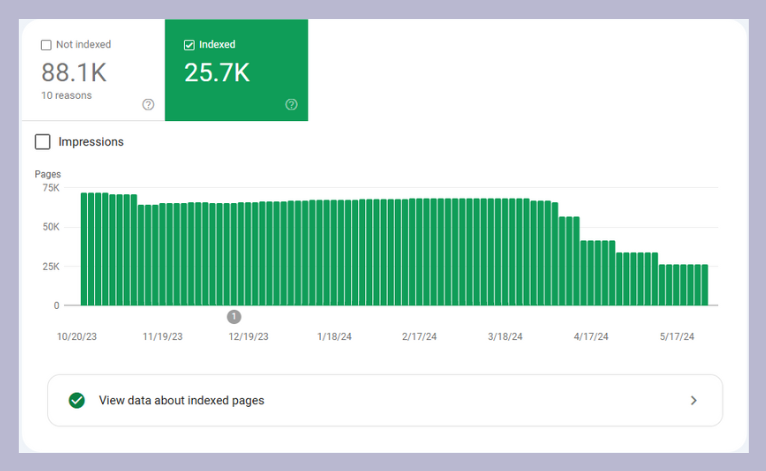766x471 pixels.
Task: Uncheck the Indexed checkbox
Action: pos(190,45)
